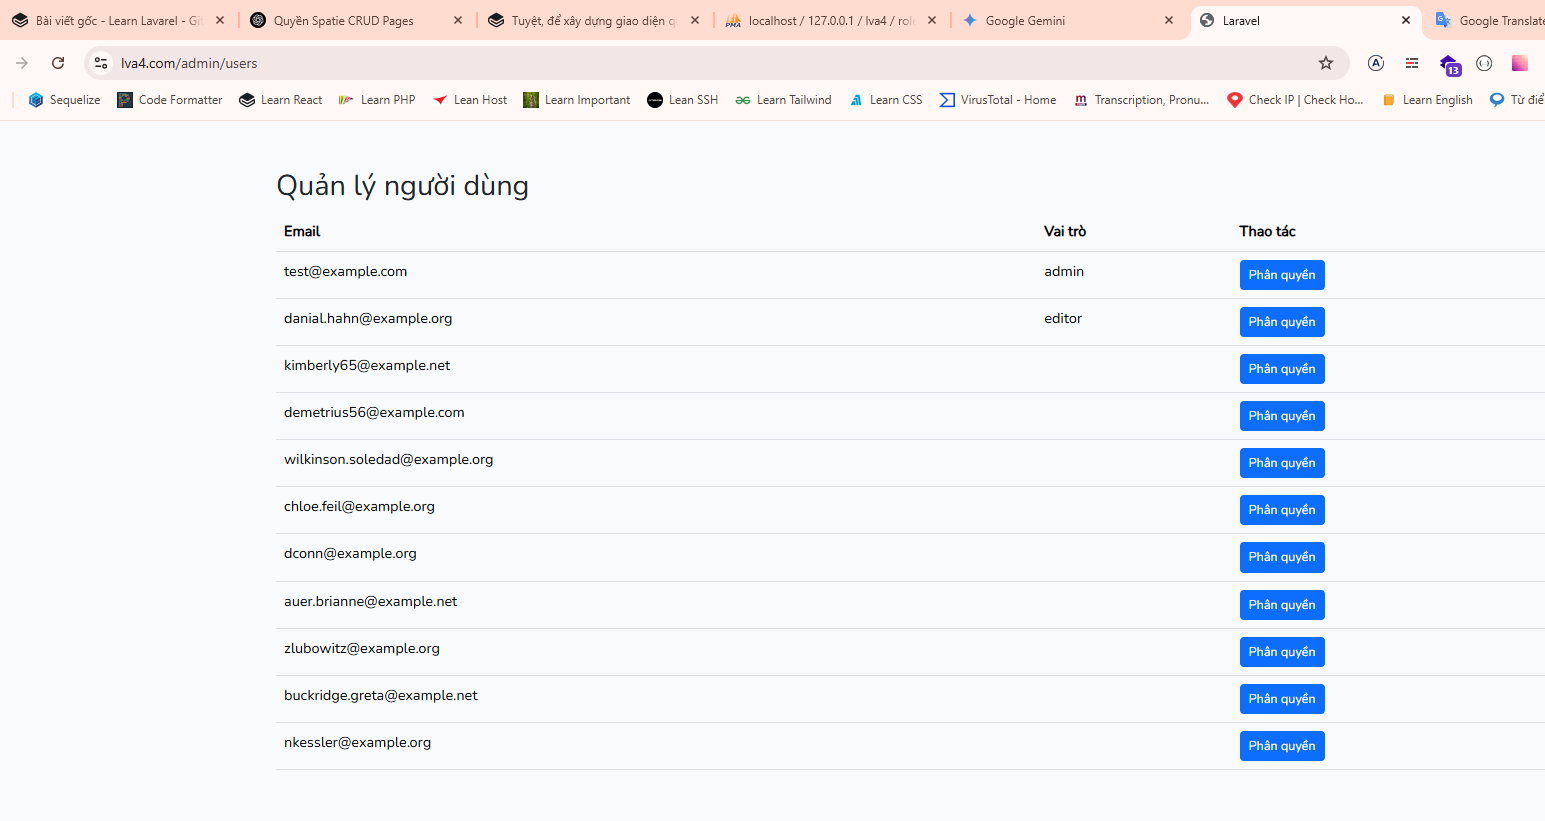Open the Sequelize bookmark
Screen dimensions: 1545x821
click(65, 100)
